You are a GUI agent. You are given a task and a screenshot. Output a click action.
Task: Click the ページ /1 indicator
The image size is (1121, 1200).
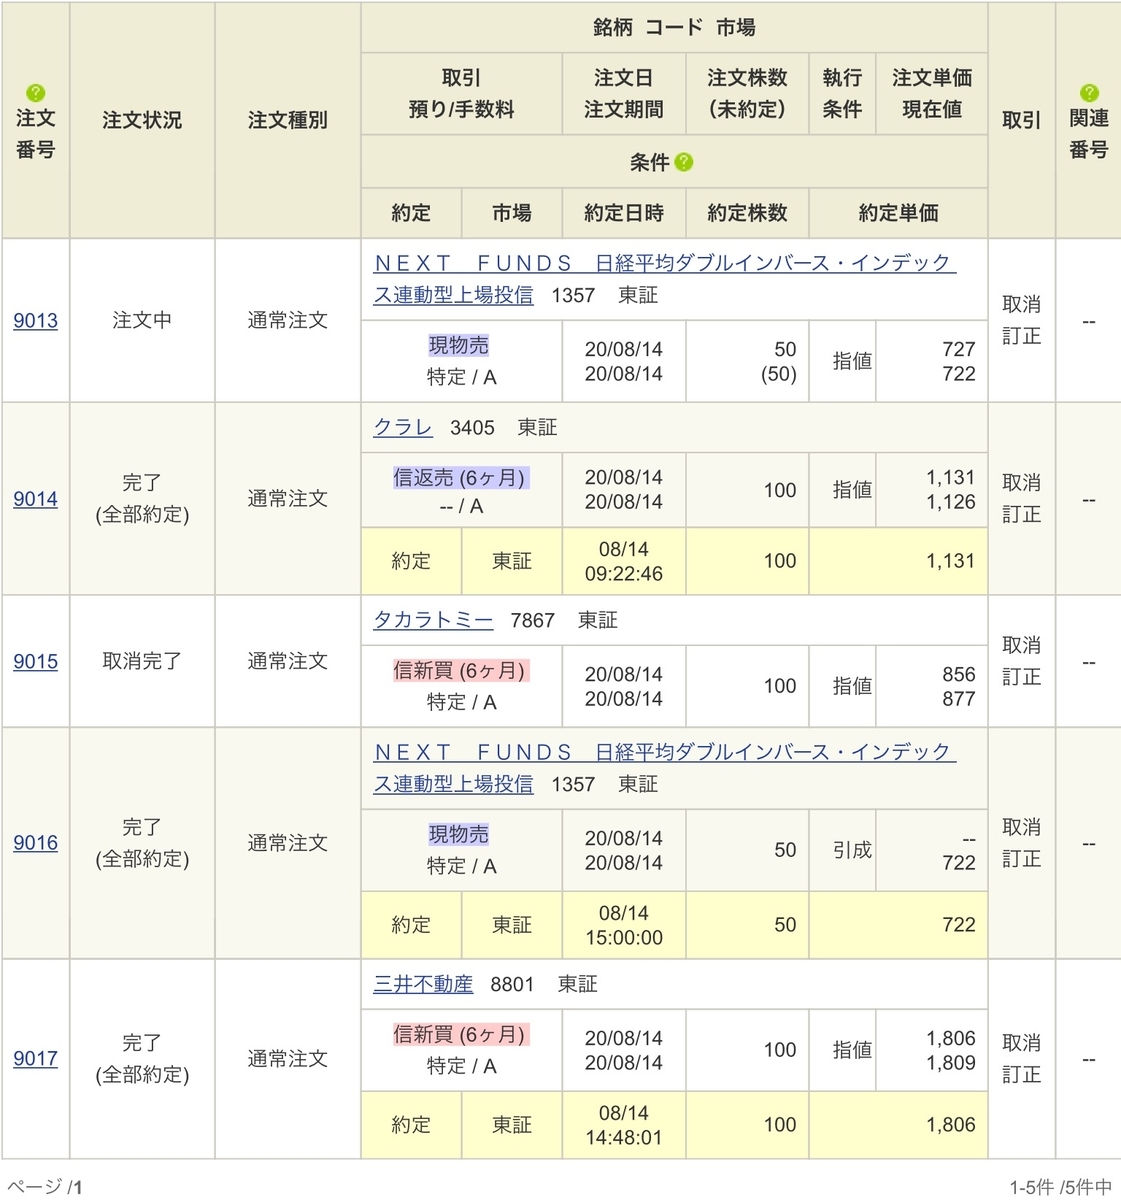click(46, 1187)
